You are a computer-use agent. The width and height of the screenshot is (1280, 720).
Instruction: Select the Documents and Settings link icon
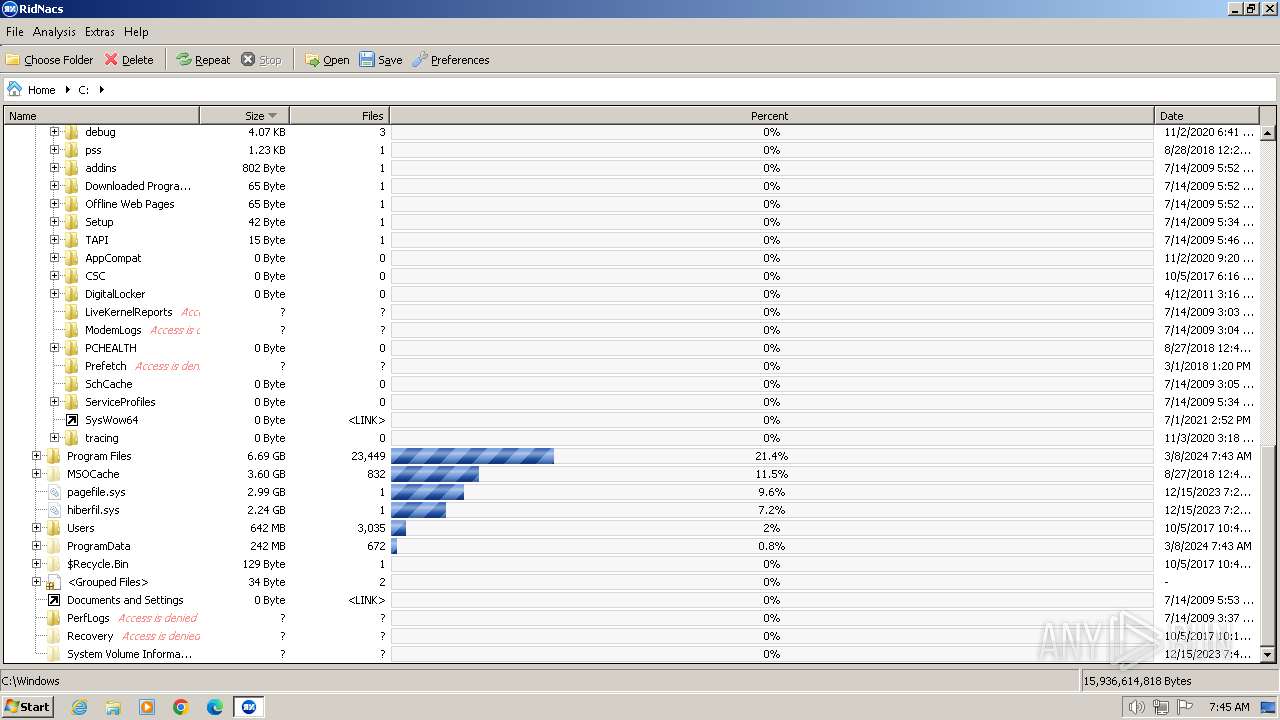pyautogui.click(x=54, y=600)
